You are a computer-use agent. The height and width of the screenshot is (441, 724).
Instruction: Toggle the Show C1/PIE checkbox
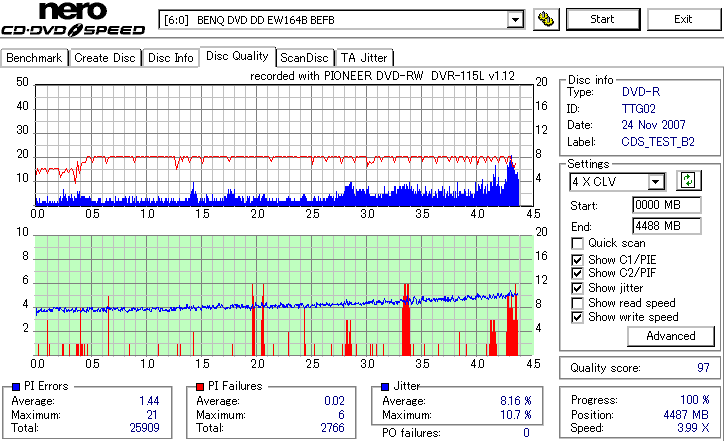[577, 260]
